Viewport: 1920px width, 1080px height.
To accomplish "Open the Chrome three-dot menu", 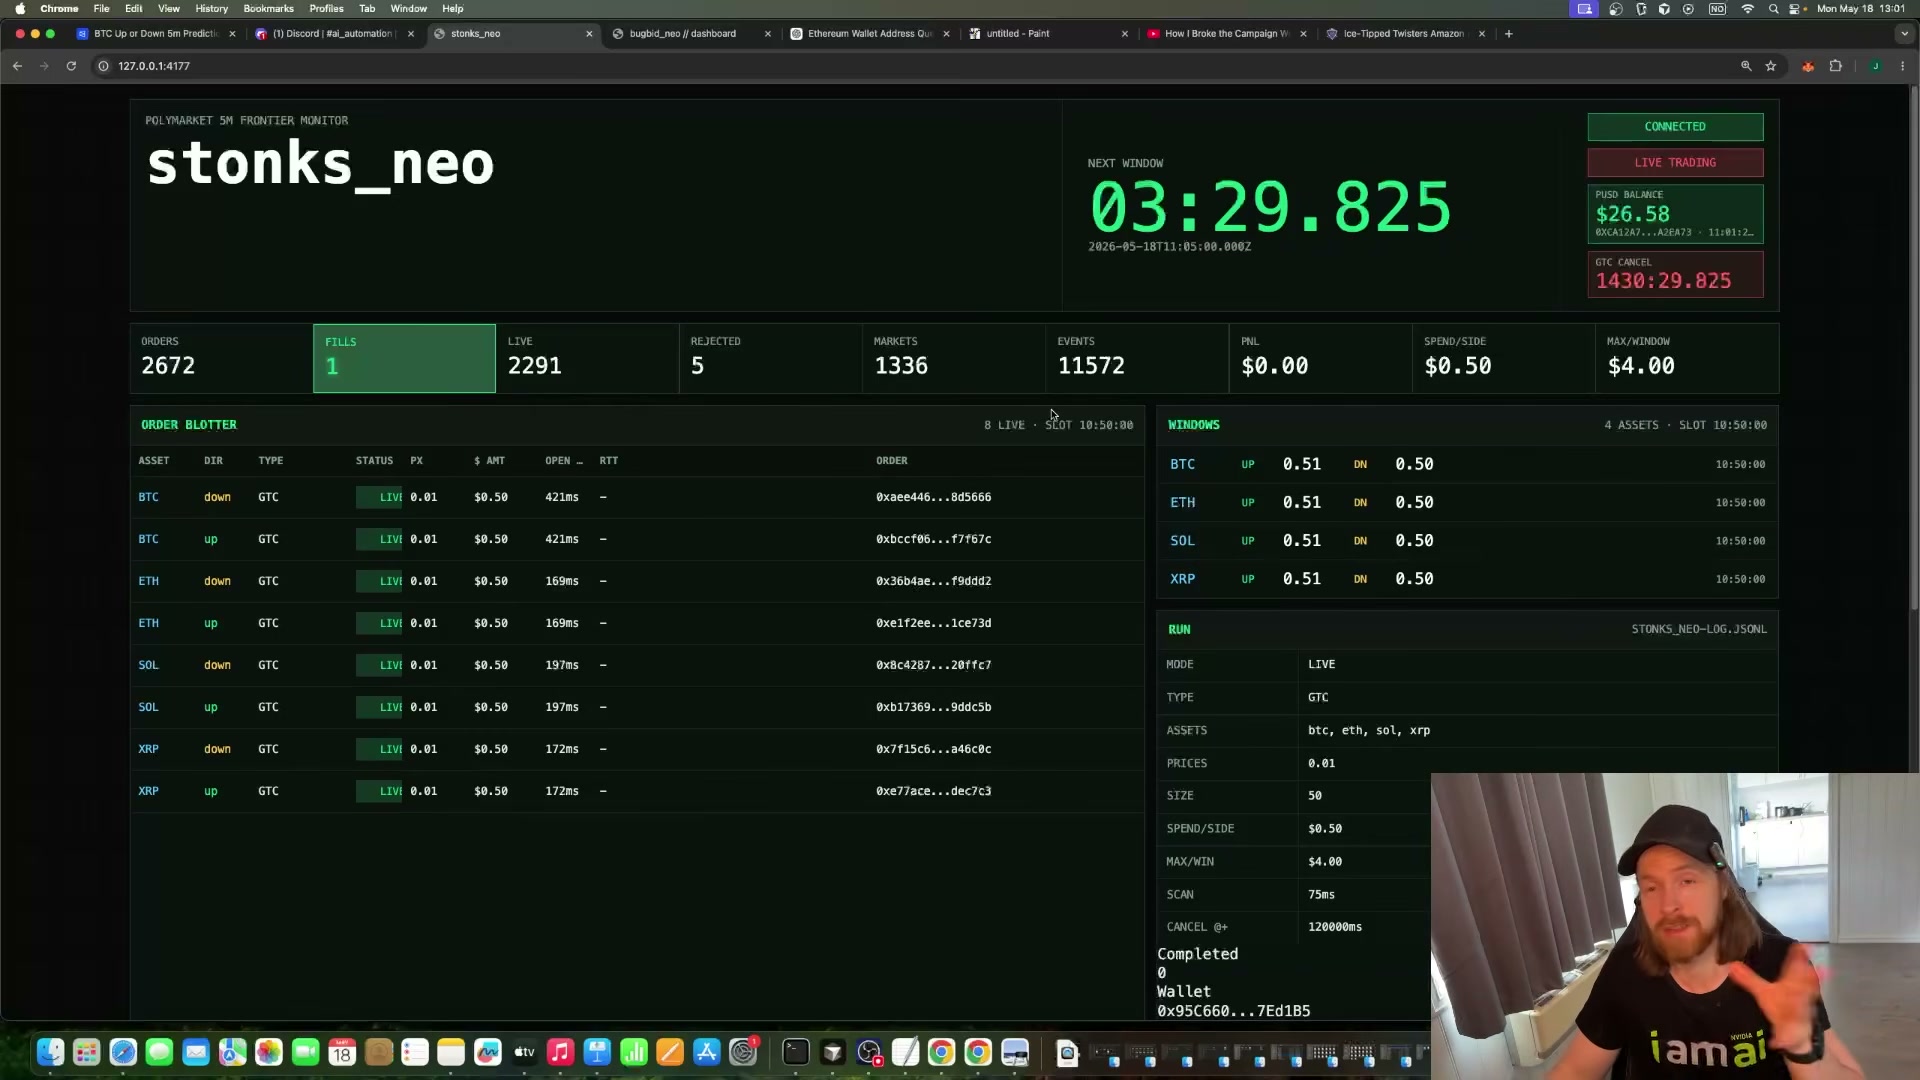I will [x=1903, y=66].
